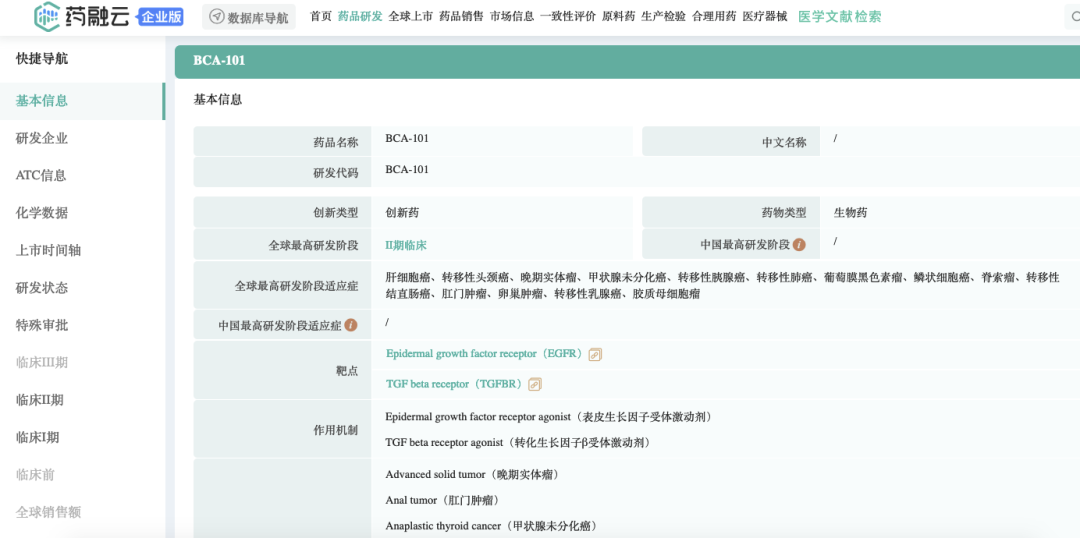Click BCA-101 value in 研发代码 row

tap(407, 169)
